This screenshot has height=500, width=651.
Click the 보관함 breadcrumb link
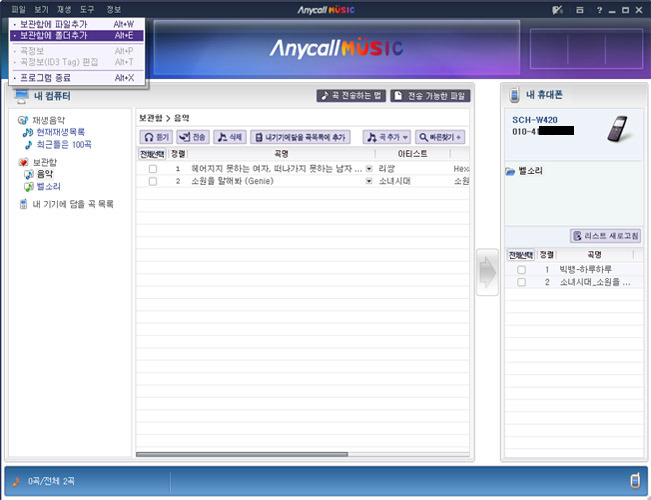pyautogui.click(x=150, y=118)
